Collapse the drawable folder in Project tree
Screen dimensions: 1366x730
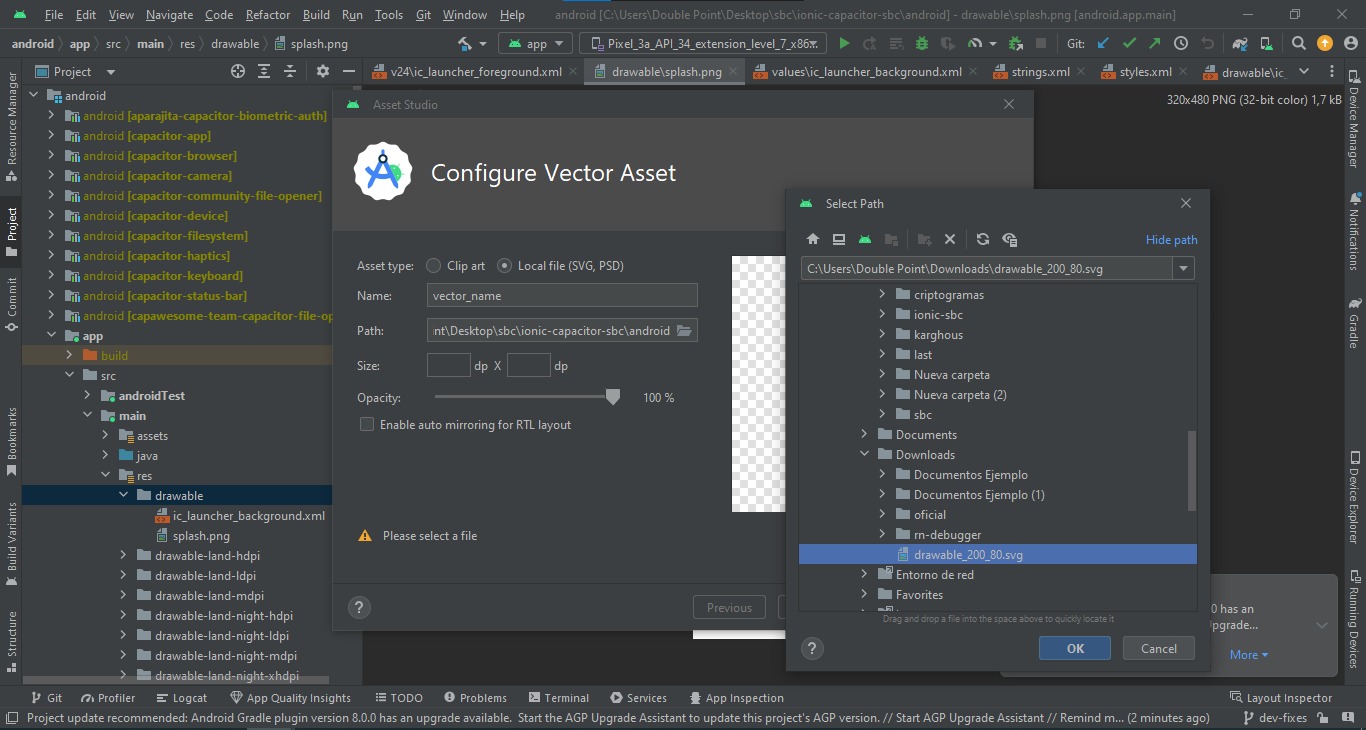click(x=124, y=496)
